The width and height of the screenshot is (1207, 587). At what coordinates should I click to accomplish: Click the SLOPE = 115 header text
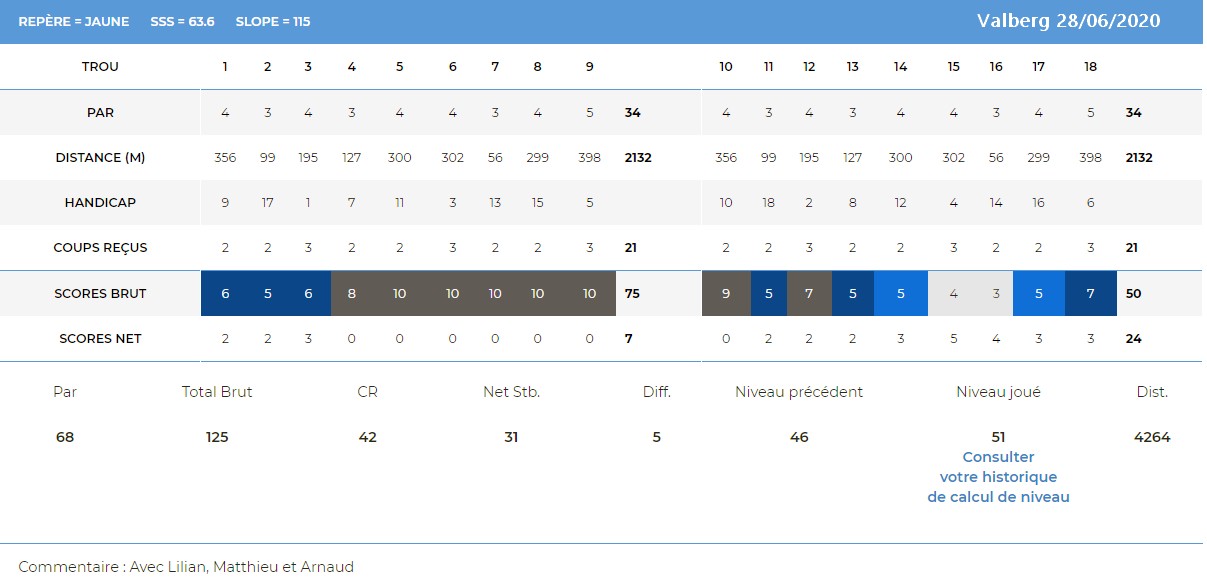pos(272,21)
